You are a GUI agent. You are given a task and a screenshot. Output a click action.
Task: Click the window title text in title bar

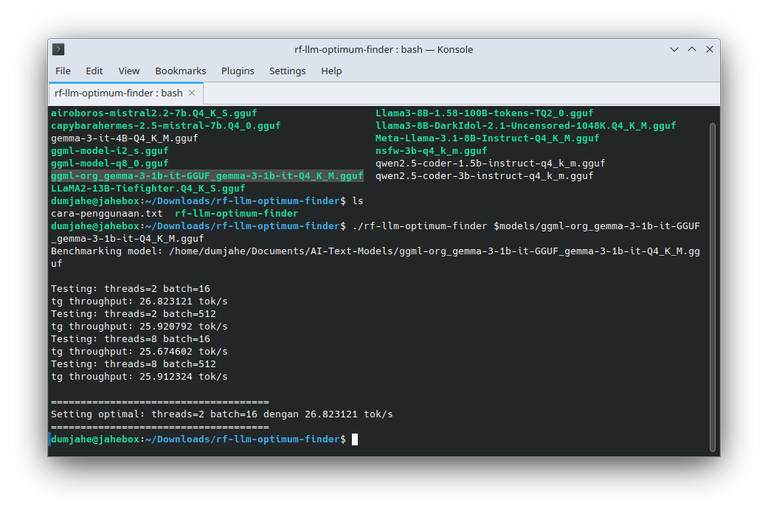coord(383,49)
